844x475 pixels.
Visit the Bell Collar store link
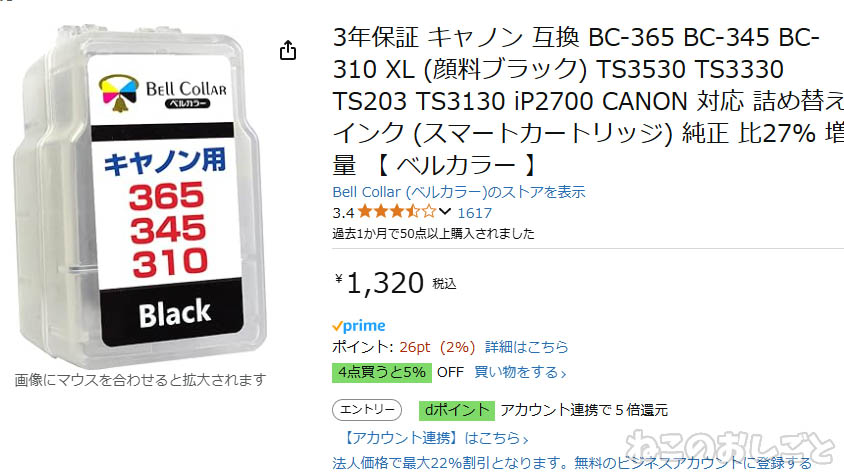click(459, 192)
